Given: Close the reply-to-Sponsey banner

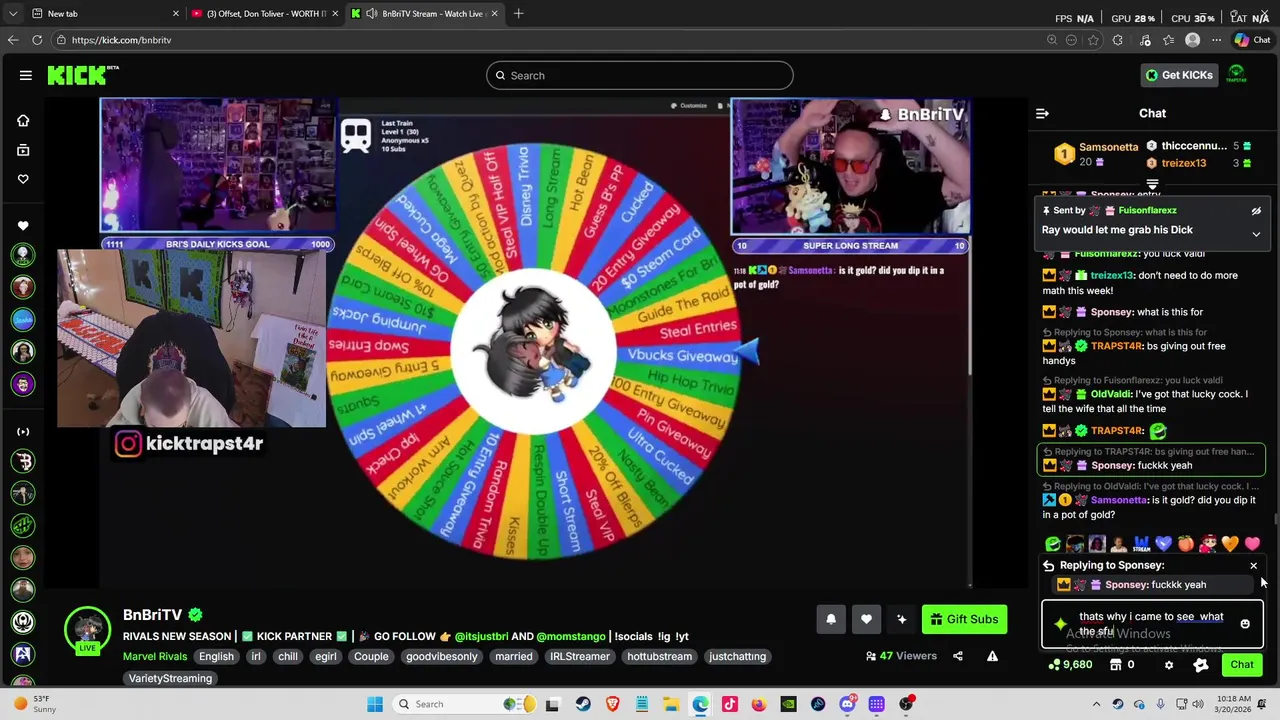Looking at the screenshot, I should coord(1253,566).
